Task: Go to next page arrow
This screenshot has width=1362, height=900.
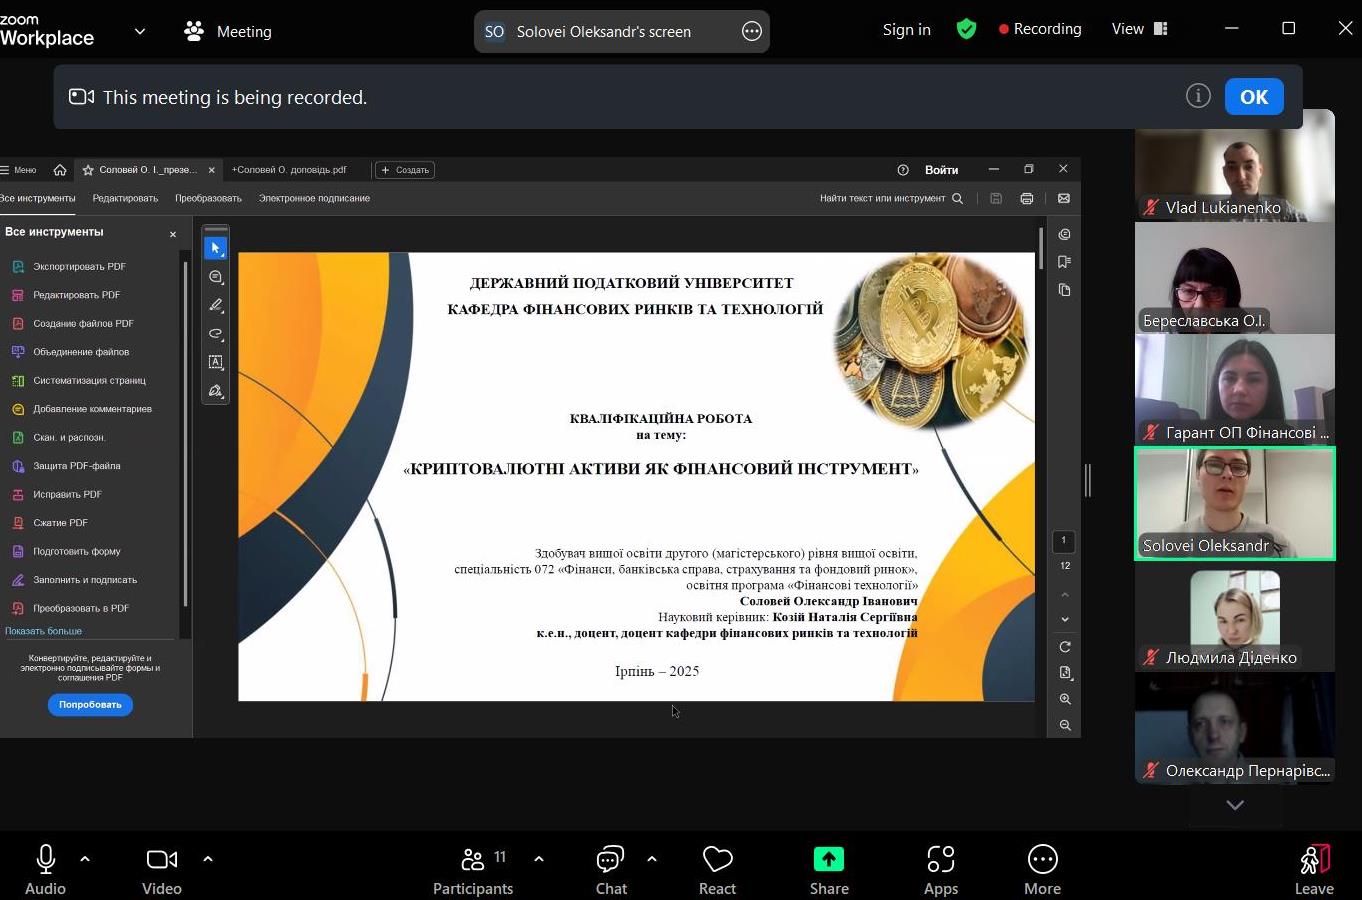Action: (1065, 619)
